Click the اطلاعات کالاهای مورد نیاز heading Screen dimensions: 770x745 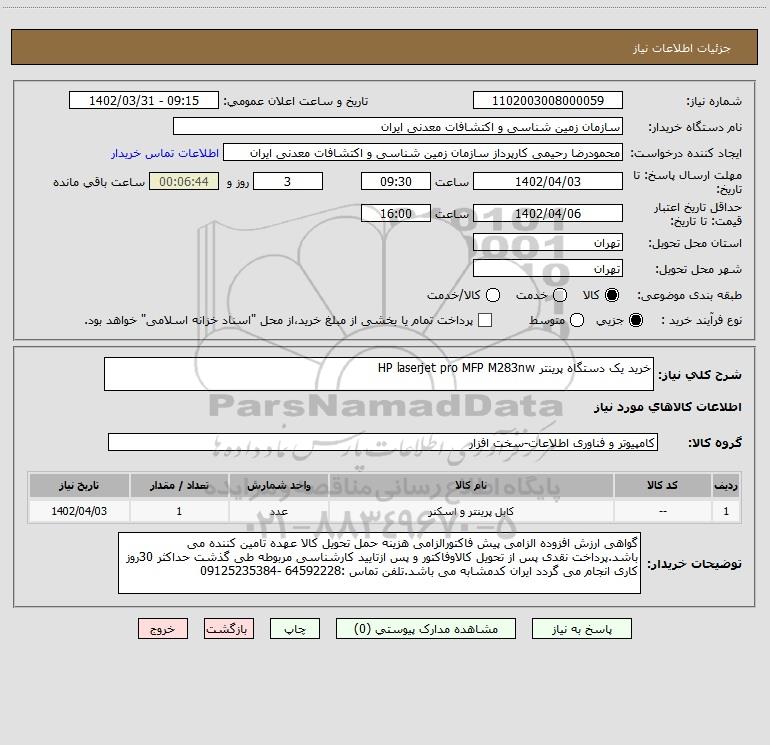tap(667, 407)
